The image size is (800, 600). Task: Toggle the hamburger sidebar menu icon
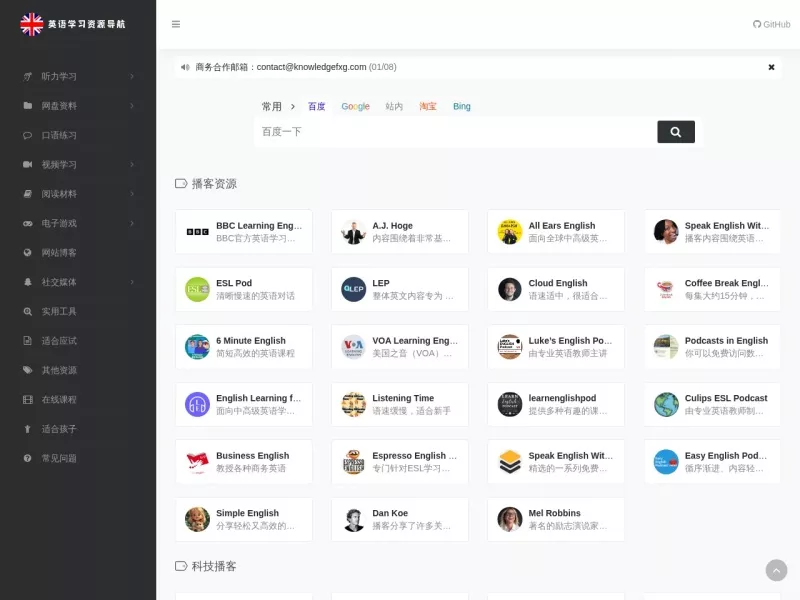pos(176,24)
